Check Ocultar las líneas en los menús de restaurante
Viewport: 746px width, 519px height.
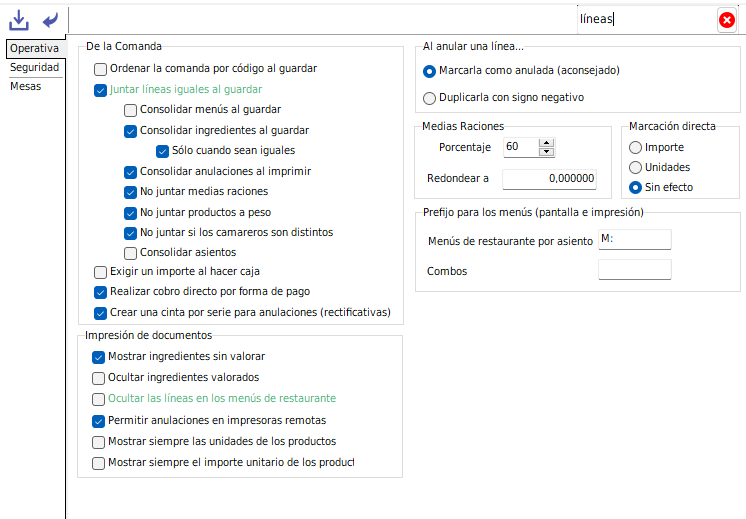coord(98,399)
